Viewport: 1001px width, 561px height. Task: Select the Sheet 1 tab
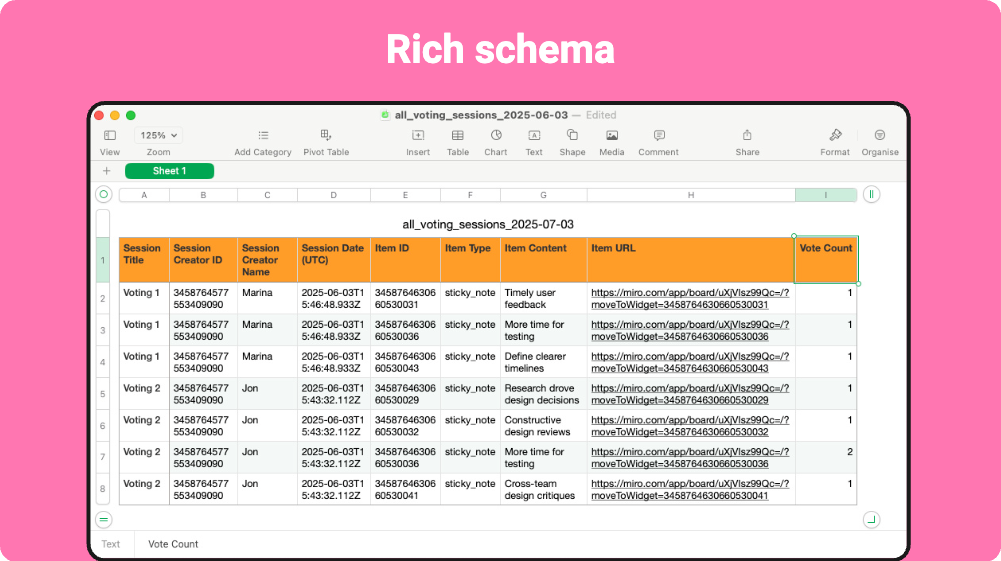[169, 171]
